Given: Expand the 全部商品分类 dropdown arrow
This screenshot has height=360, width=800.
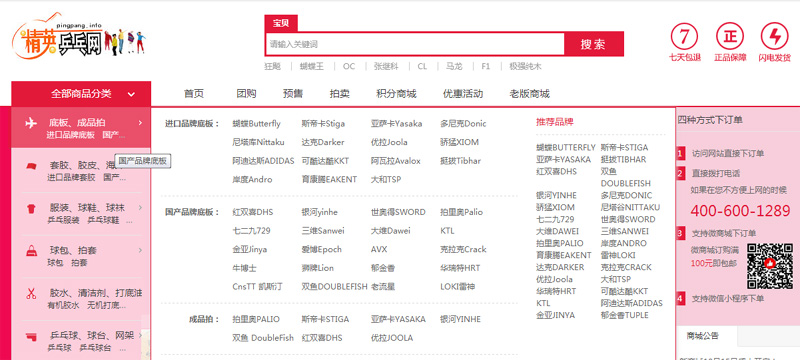Looking at the screenshot, I should (x=131, y=94).
